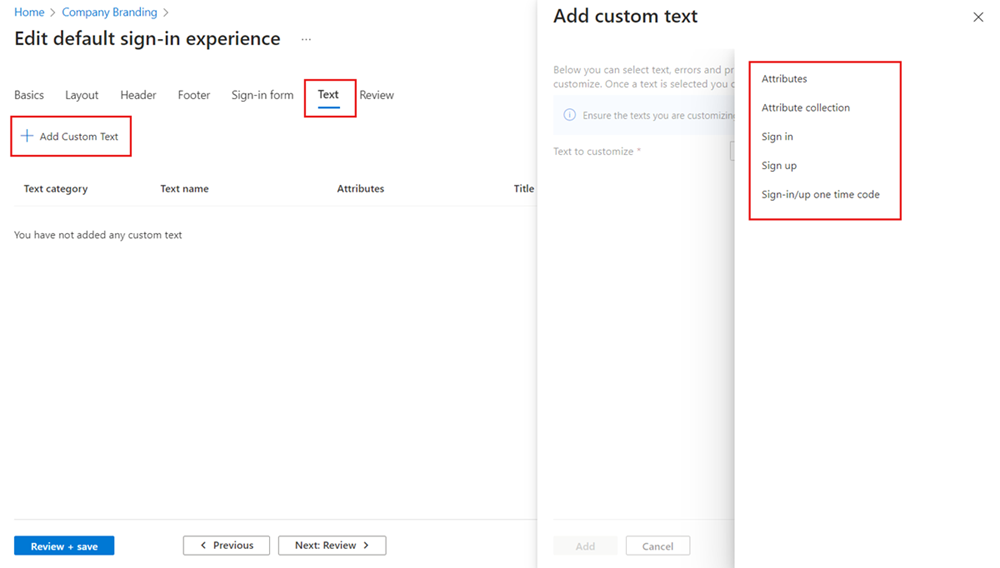Open the Company Branding breadcrumb link
Viewport: 1000px width, 568px height.
[109, 12]
